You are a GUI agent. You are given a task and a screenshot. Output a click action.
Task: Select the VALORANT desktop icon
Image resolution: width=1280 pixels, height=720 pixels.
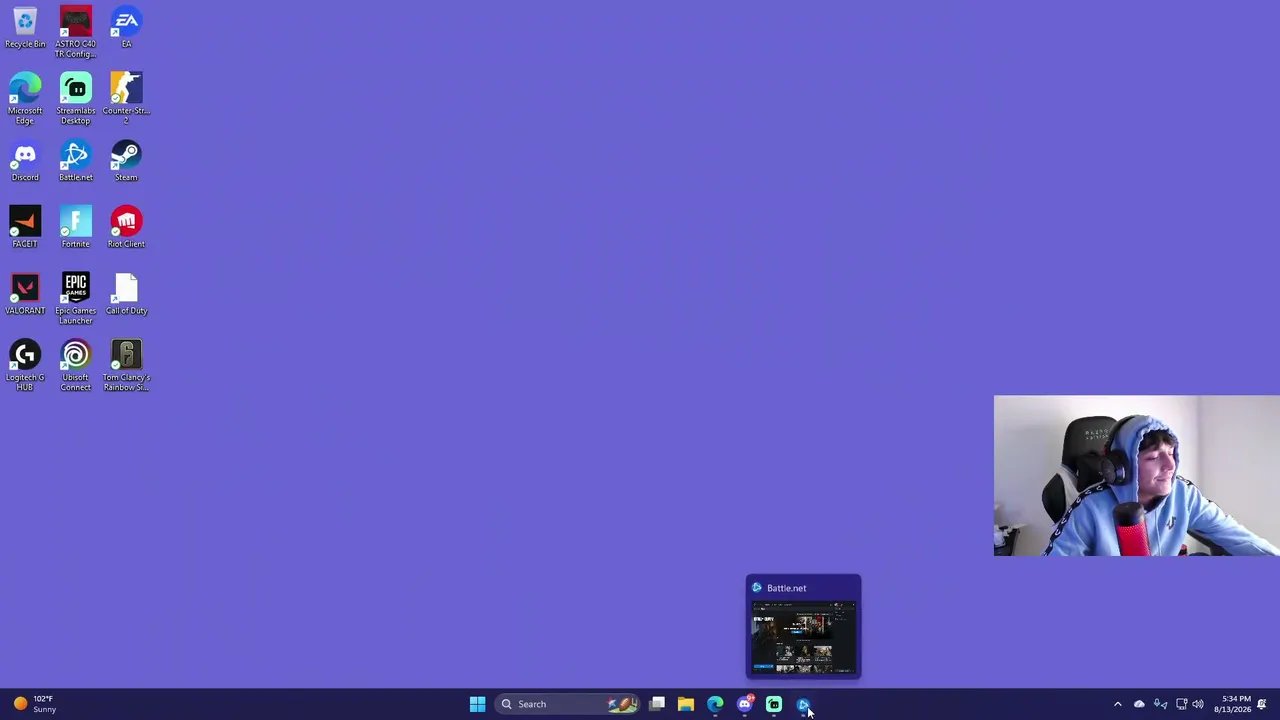[25, 294]
